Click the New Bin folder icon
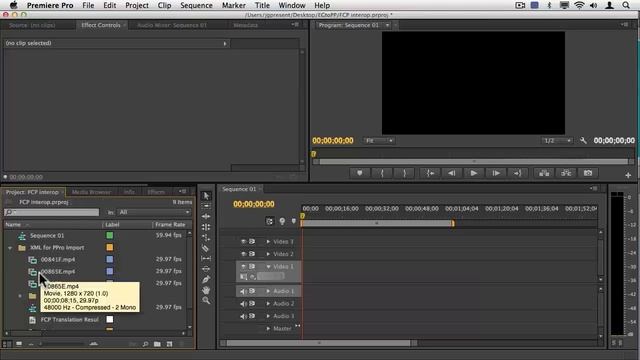 click(157, 344)
